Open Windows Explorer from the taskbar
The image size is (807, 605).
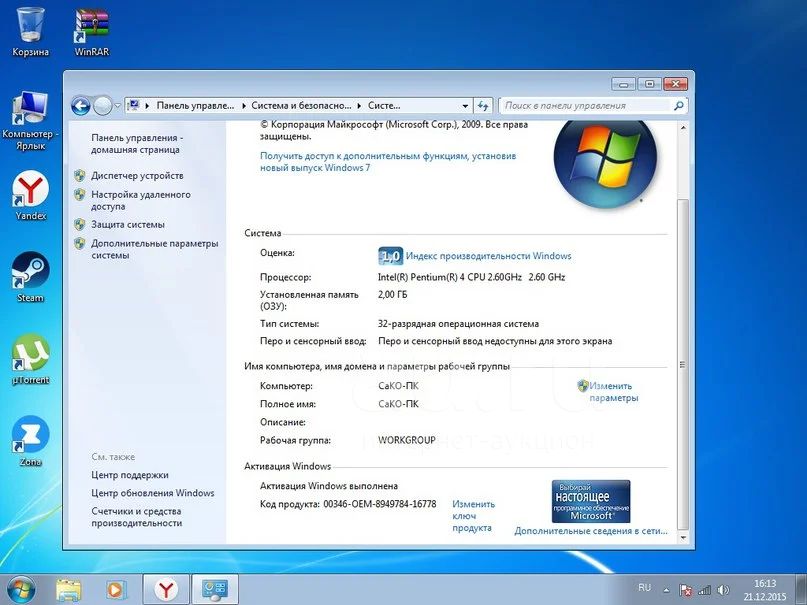pos(69,590)
